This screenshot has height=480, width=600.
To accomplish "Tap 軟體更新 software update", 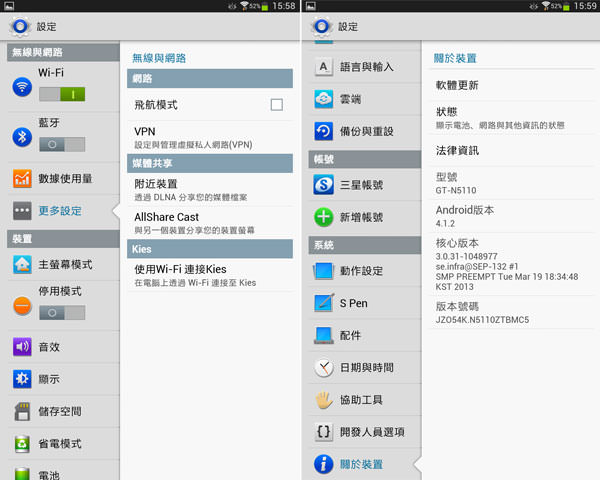I will pos(457,84).
